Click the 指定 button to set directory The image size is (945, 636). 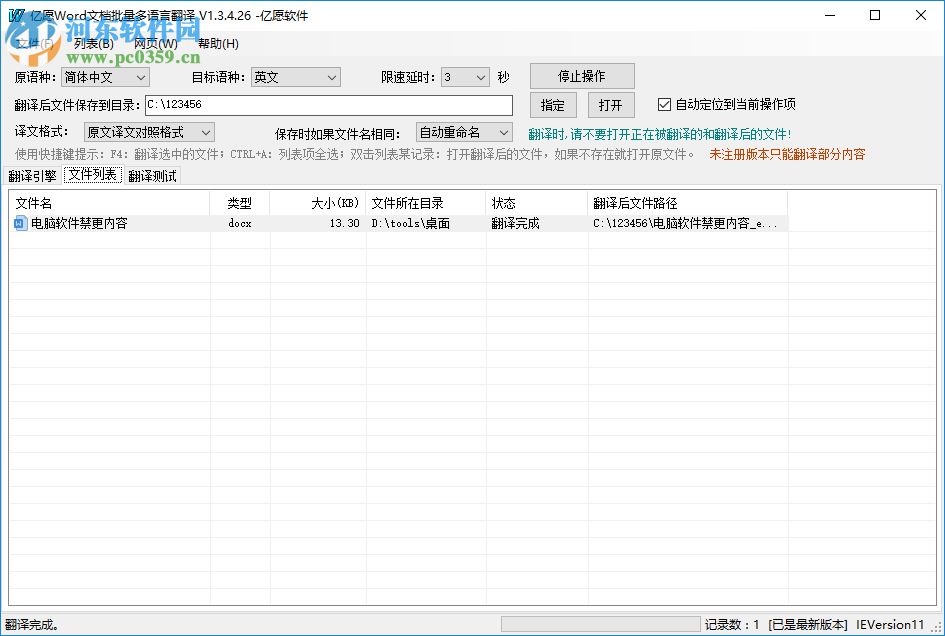click(552, 104)
